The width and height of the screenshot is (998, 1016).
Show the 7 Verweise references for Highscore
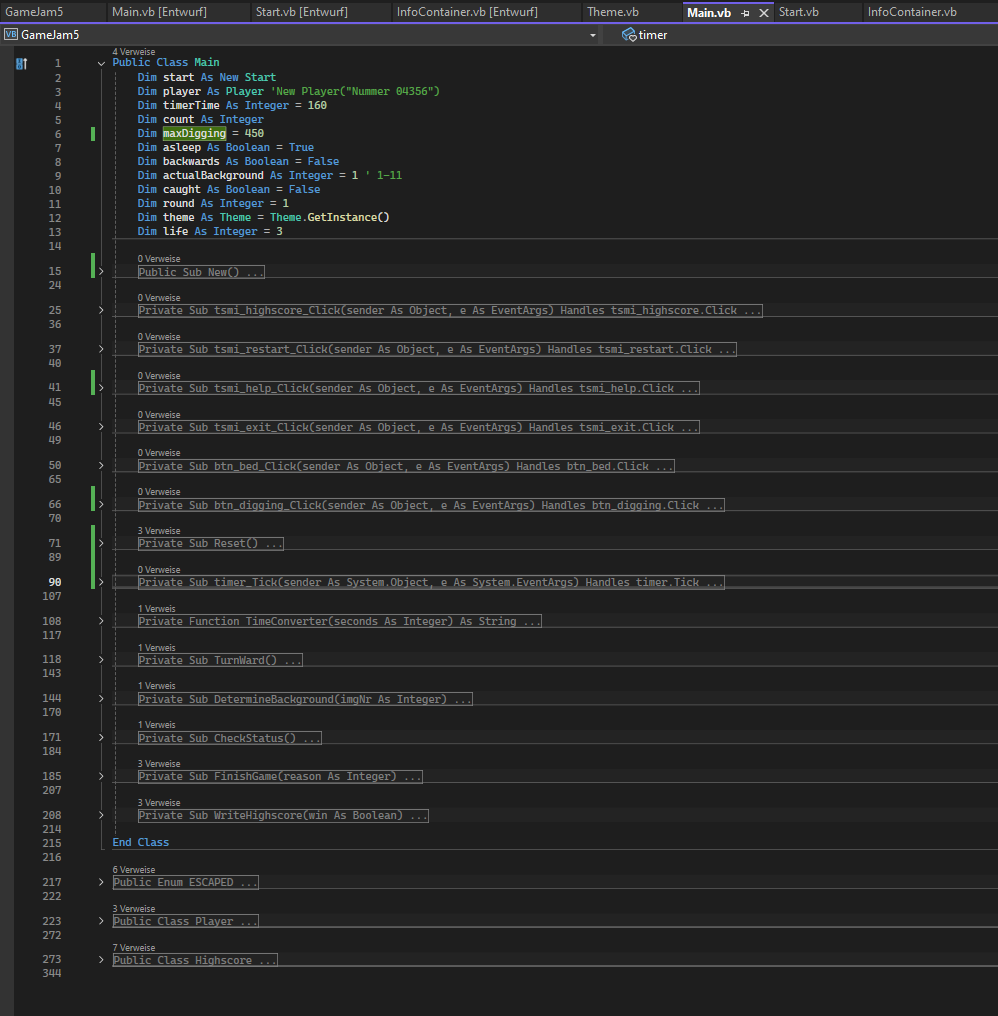[x=133, y=947]
